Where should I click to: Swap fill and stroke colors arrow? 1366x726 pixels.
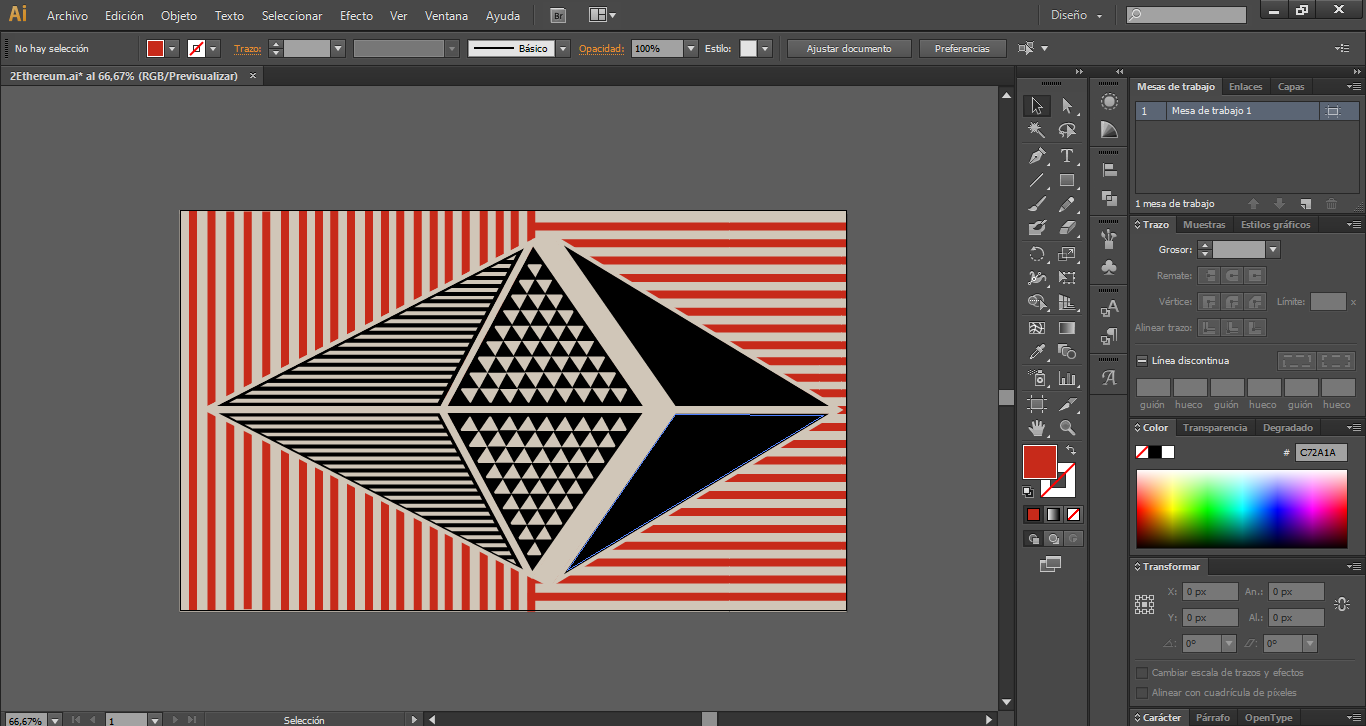click(x=1071, y=451)
